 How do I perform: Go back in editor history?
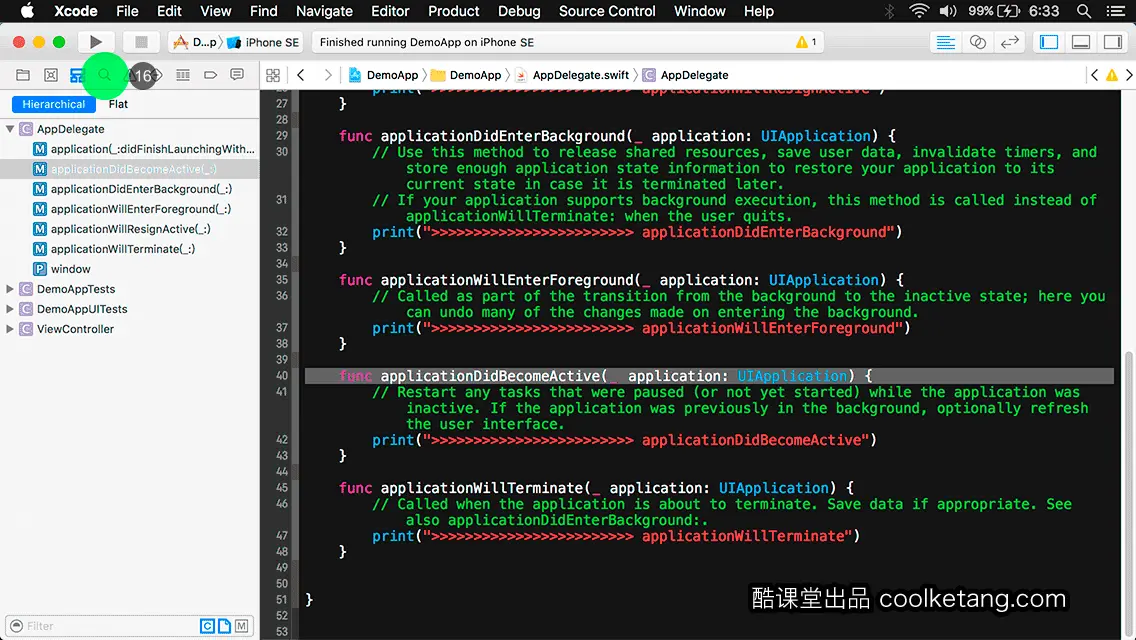pos(301,75)
